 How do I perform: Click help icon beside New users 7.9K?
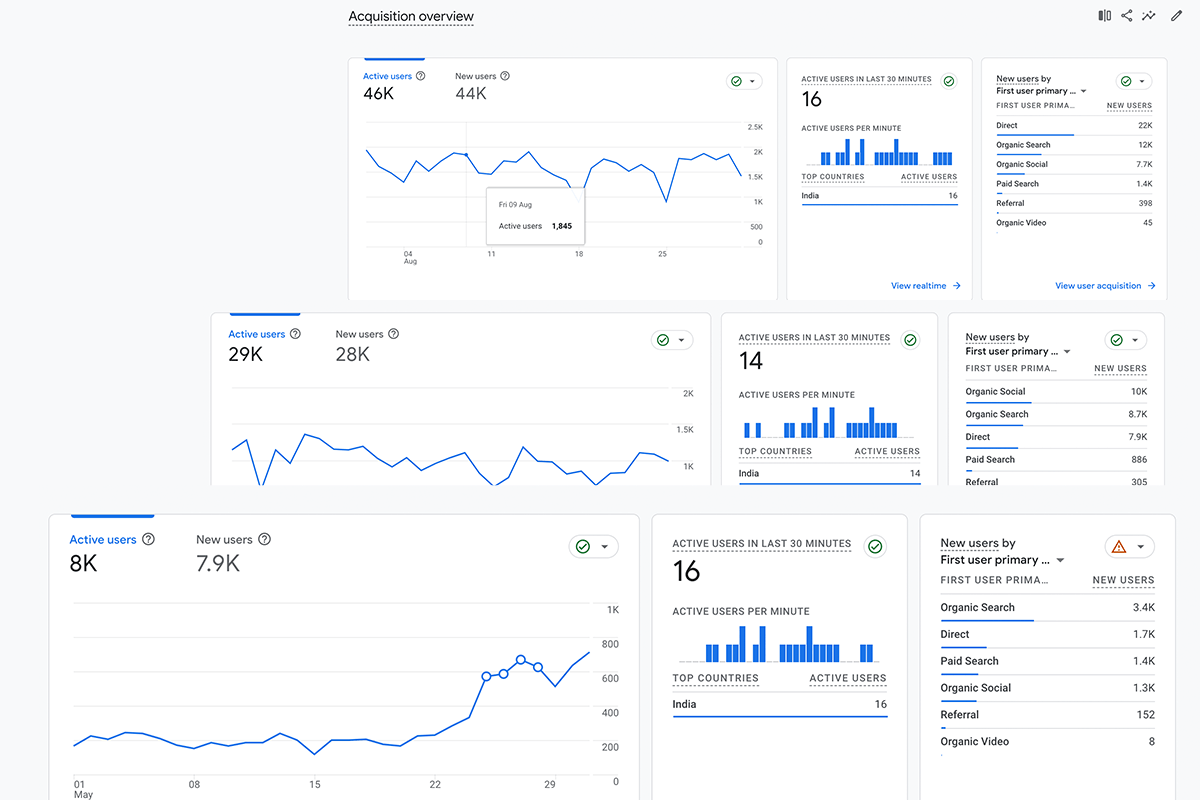[x=264, y=539]
